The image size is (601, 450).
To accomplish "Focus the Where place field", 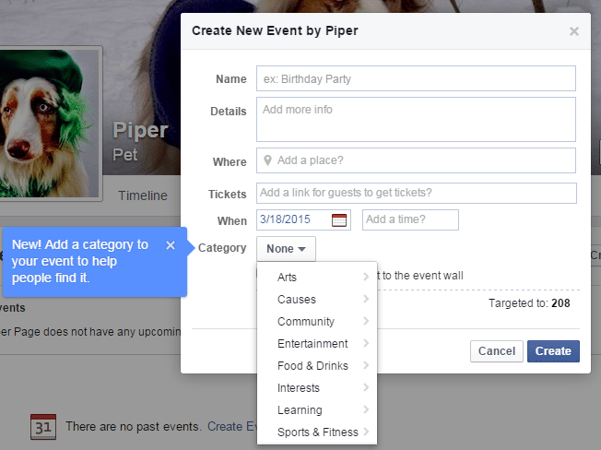I will [x=416, y=160].
